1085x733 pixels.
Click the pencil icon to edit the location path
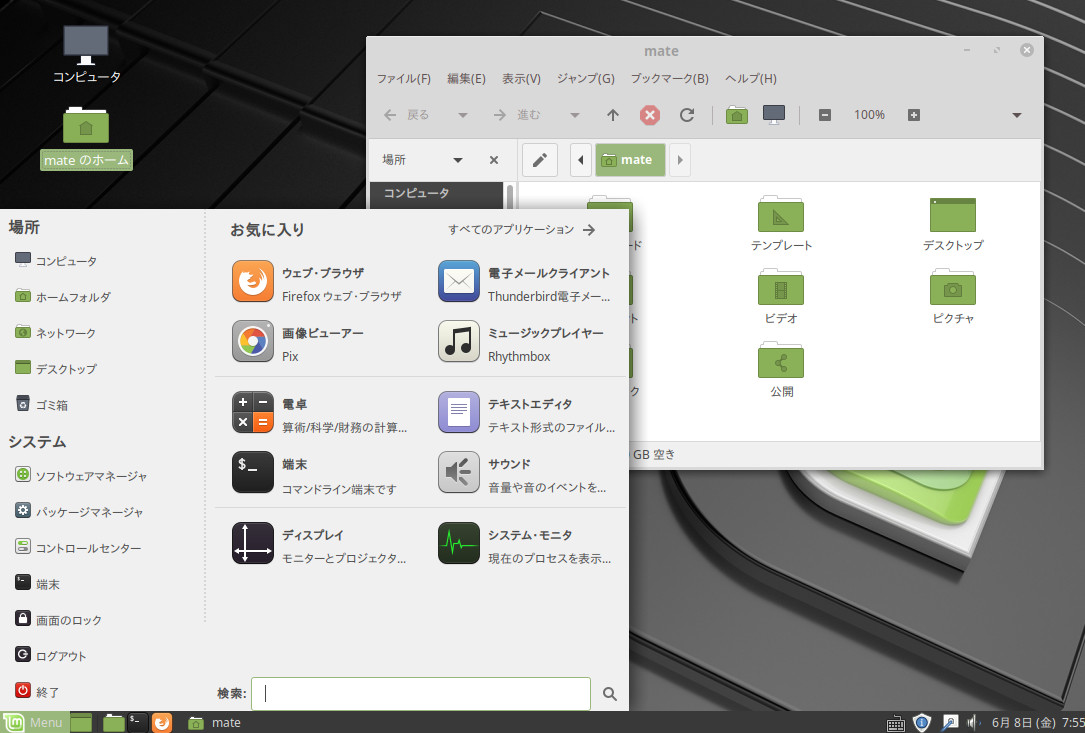click(539, 159)
